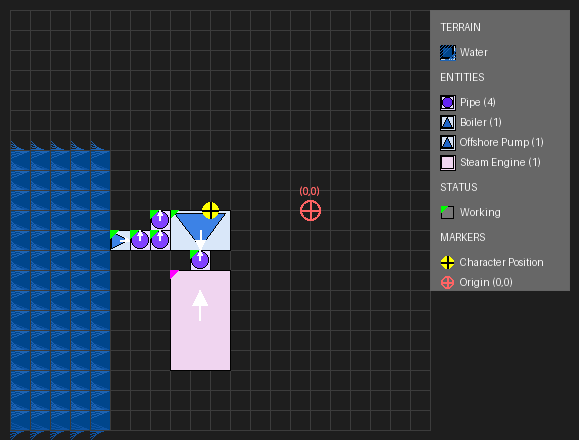Click the Water terrain legend icon
This screenshot has width=579, height=440.
coord(448,52)
